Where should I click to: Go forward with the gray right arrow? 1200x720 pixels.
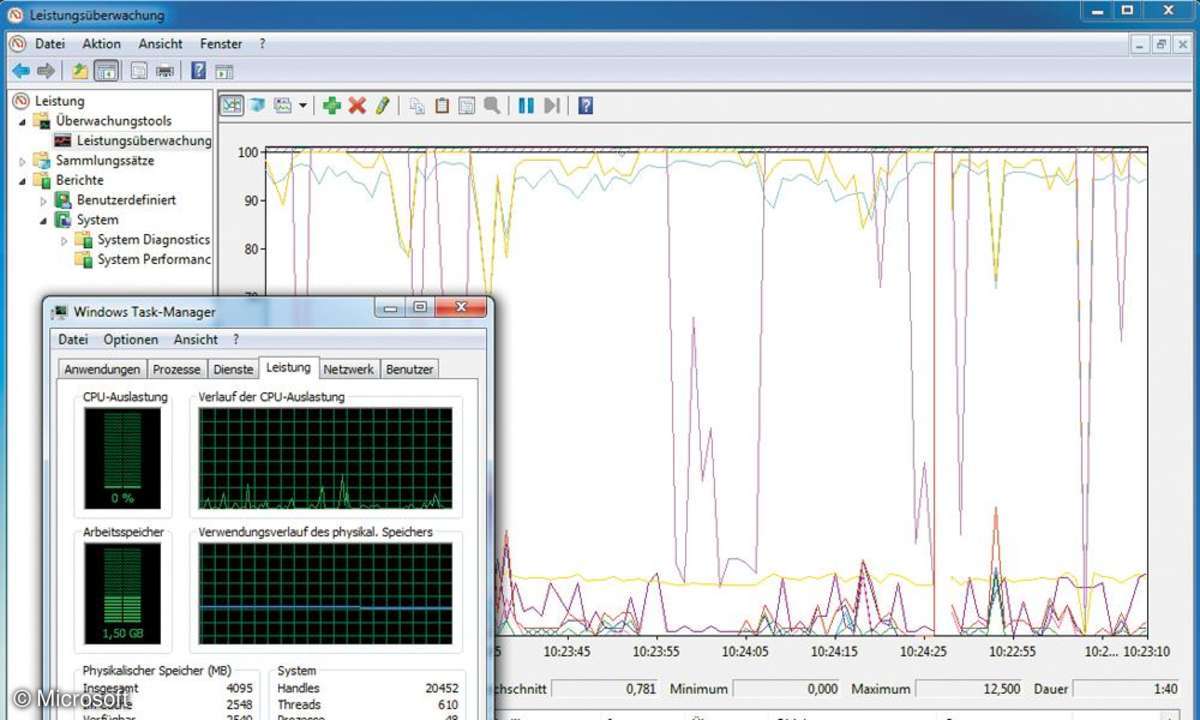point(46,71)
